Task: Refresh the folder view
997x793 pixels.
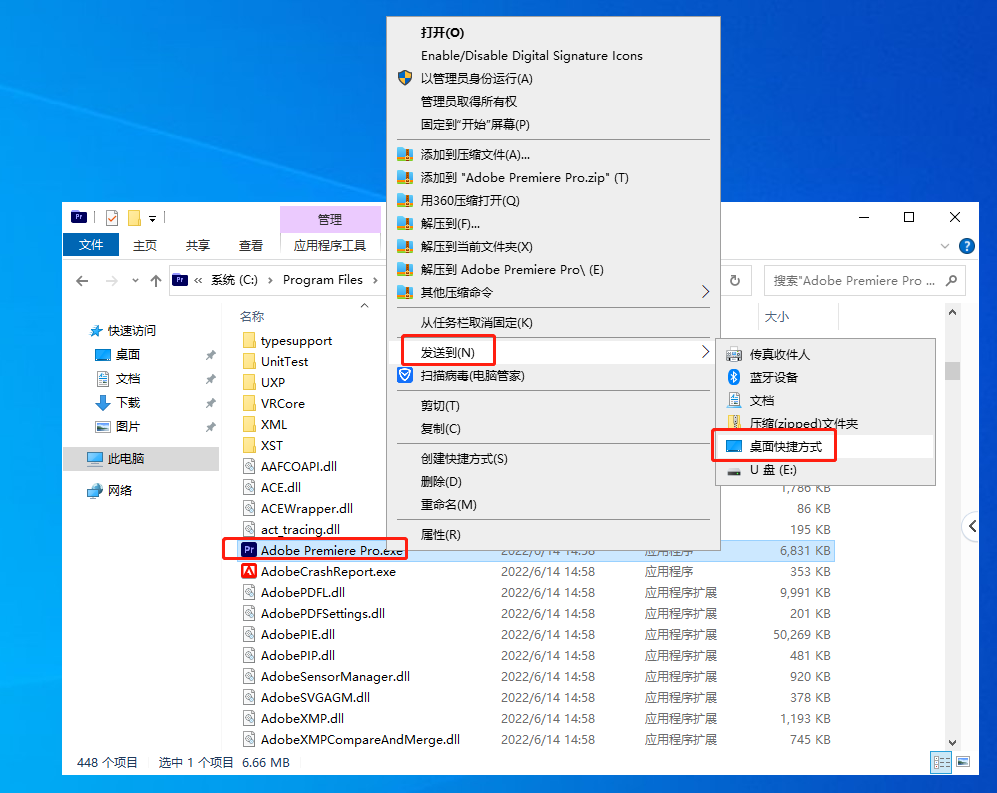Action: [x=735, y=280]
